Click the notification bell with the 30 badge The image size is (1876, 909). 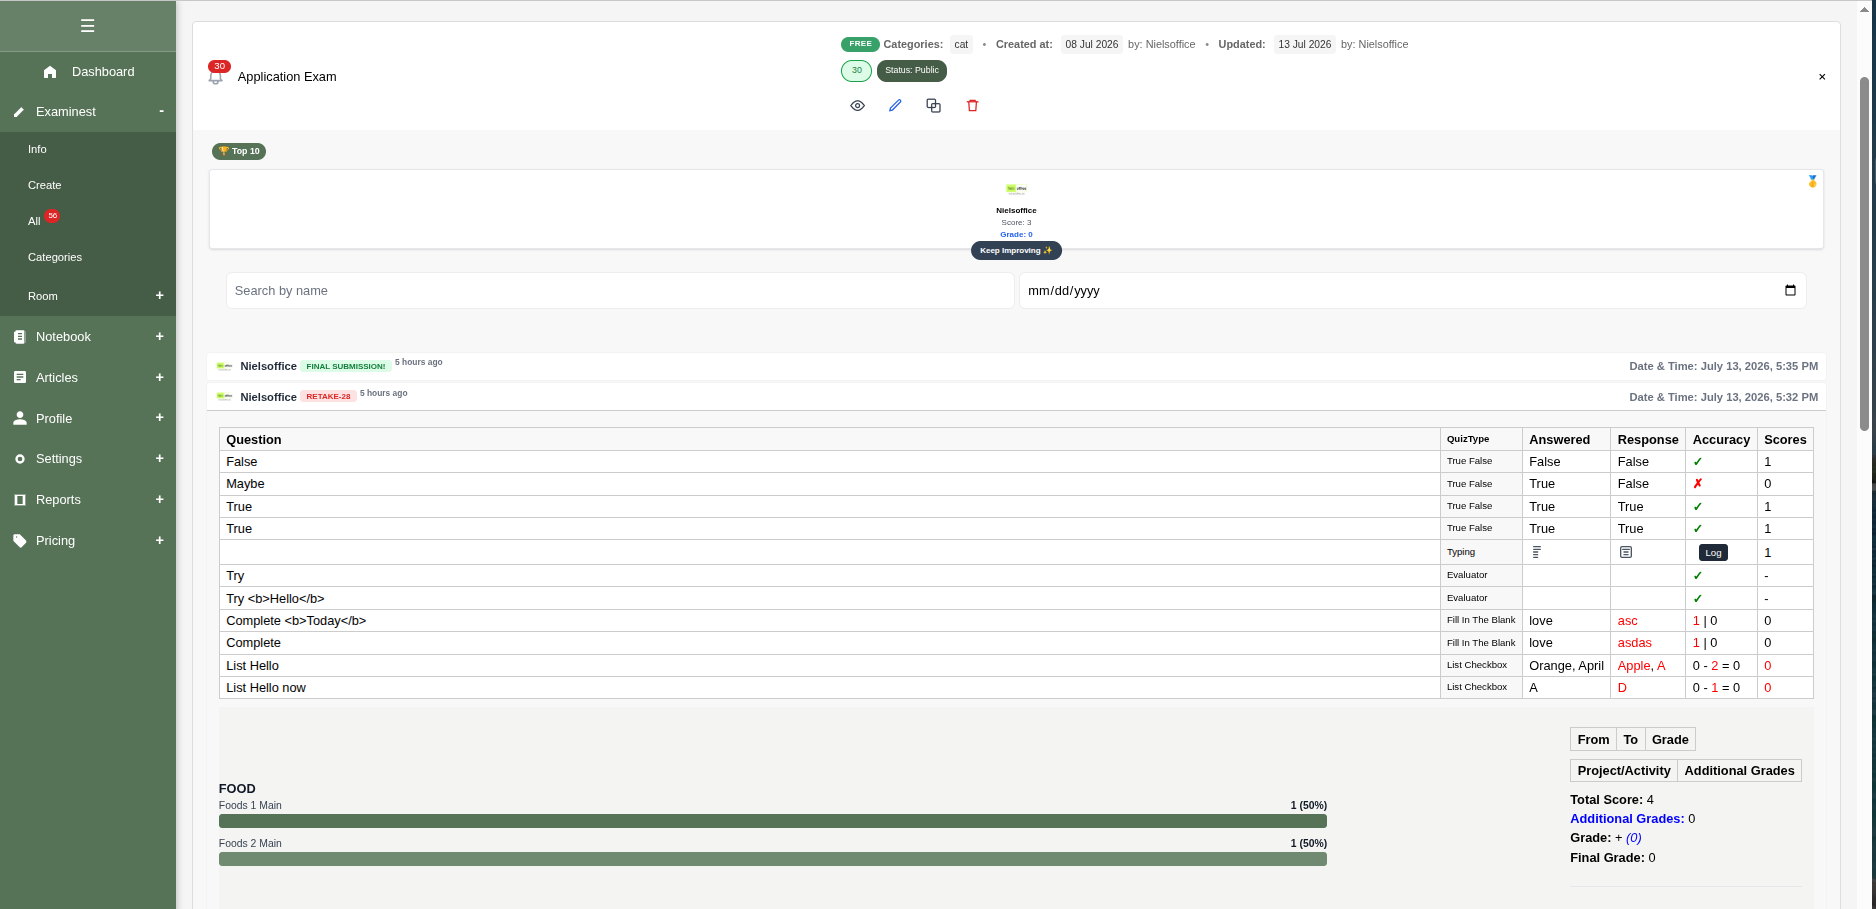[215, 76]
